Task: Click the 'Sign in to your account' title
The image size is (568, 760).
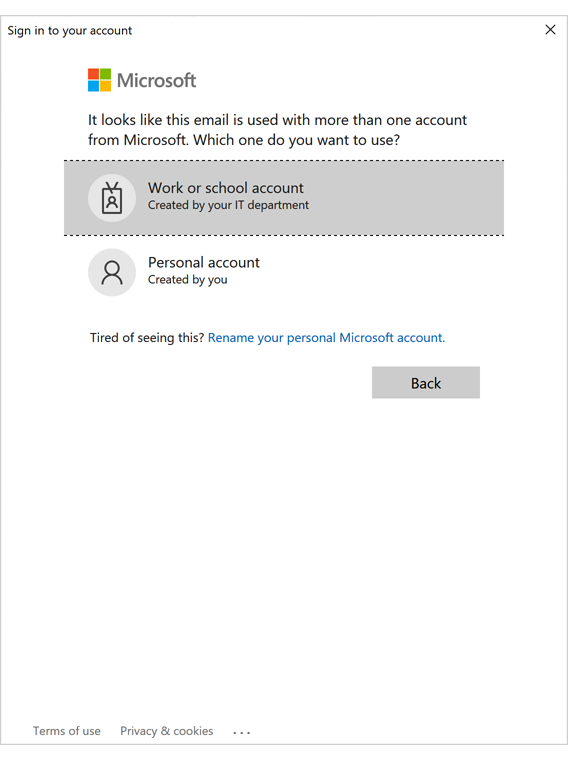Action: [x=69, y=31]
